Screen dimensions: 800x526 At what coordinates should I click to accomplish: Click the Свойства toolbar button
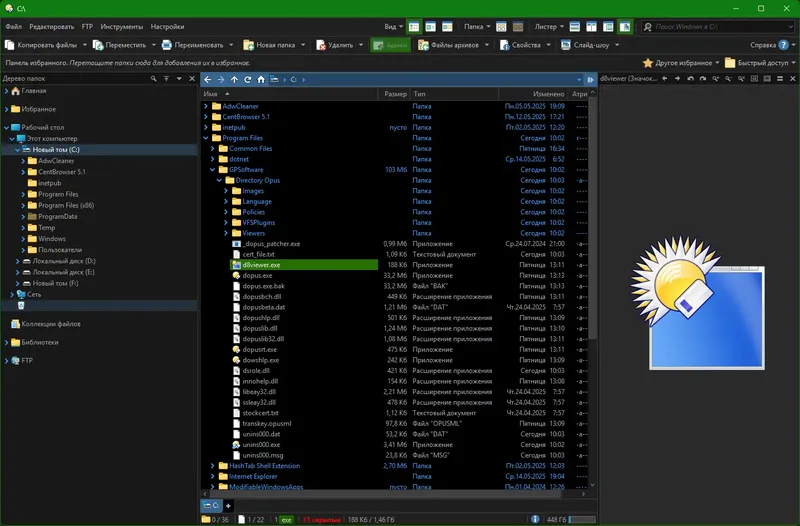tap(520, 45)
